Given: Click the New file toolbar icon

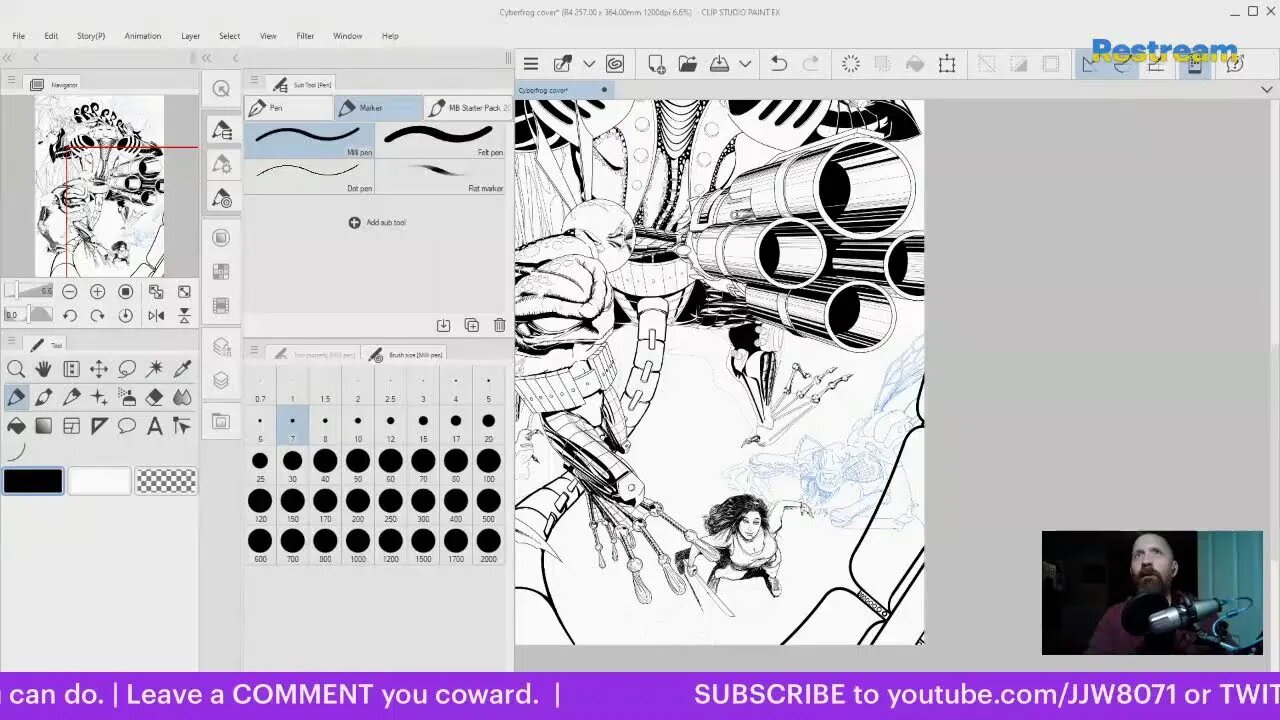Looking at the screenshot, I should (x=656, y=64).
